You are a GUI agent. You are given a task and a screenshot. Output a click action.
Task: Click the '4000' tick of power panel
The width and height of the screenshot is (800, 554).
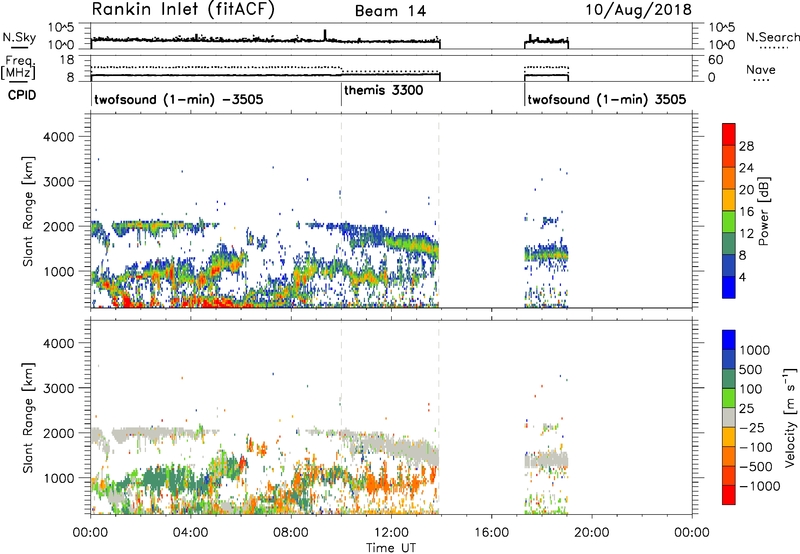click(58, 137)
